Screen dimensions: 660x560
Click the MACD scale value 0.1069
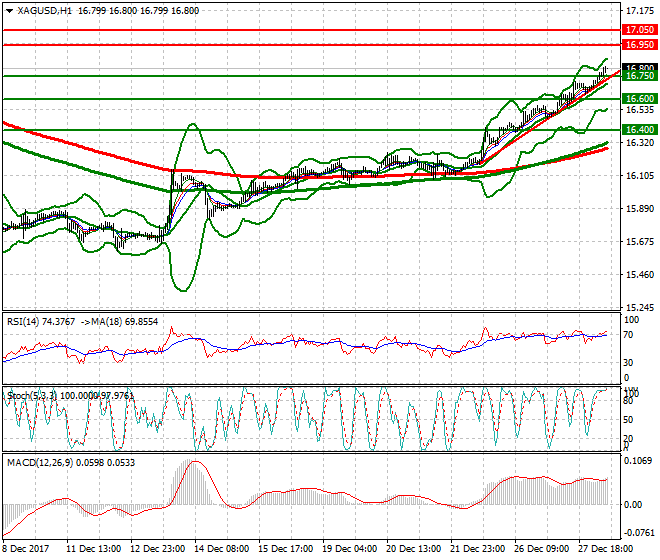638,461
